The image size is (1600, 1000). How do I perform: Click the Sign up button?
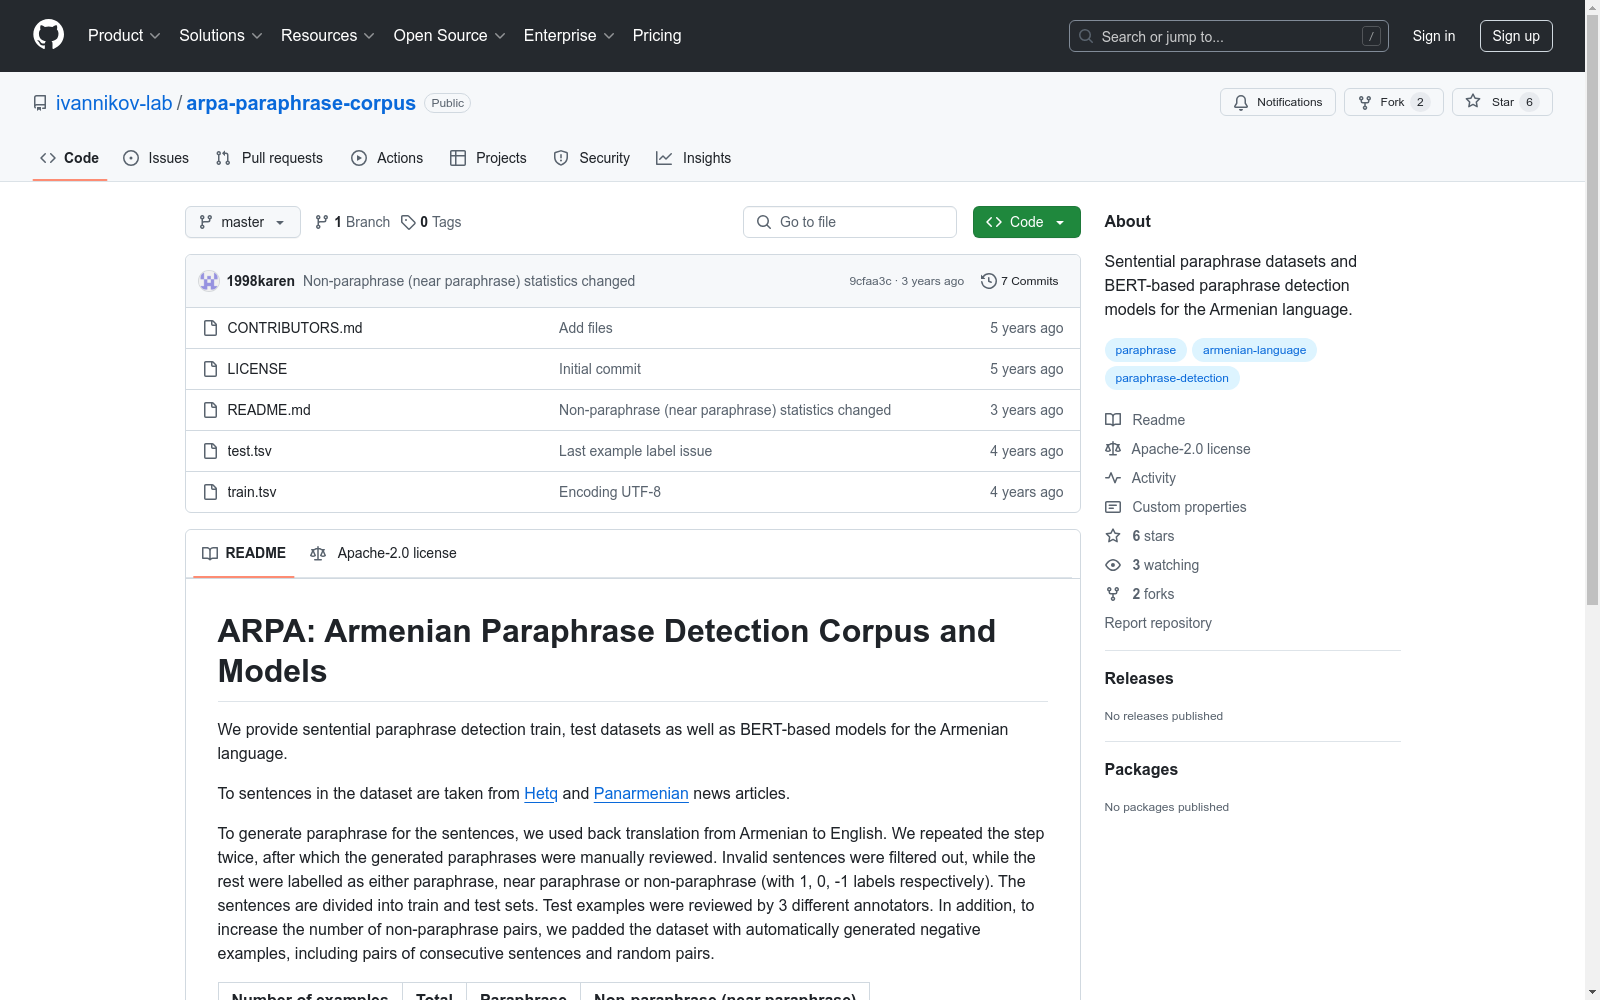click(x=1516, y=36)
